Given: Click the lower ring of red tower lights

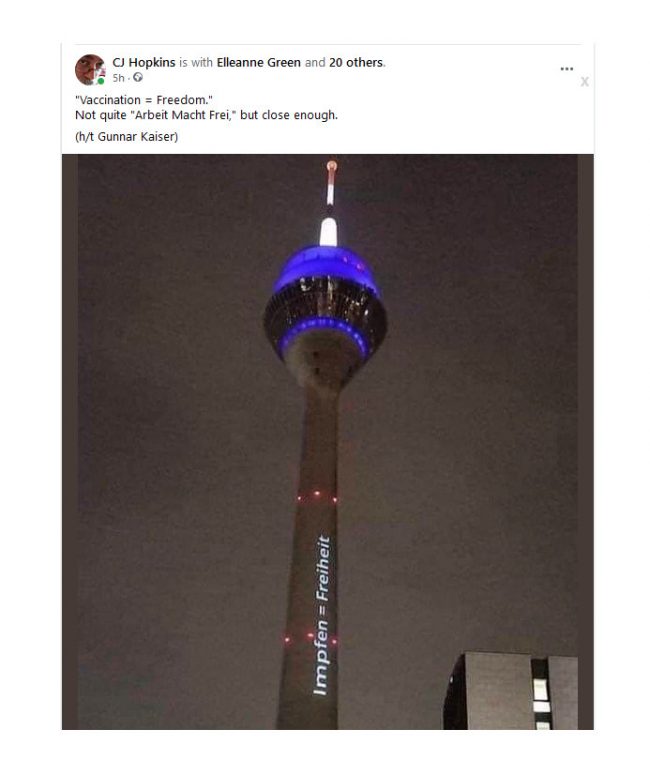Looking at the screenshot, I should pyautogui.click(x=310, y=637).
